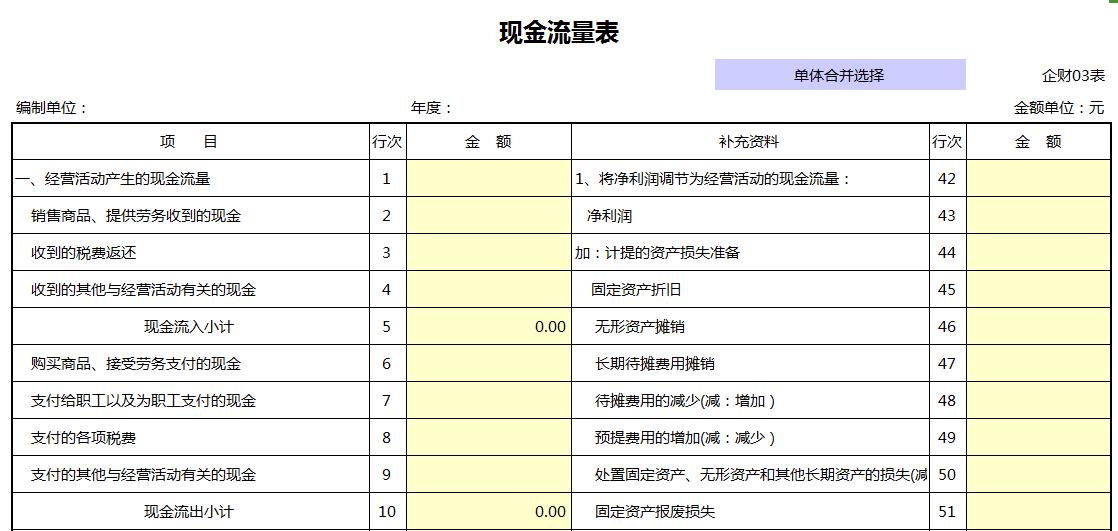Select the 支付的各项税费 cell

point(190,438)
